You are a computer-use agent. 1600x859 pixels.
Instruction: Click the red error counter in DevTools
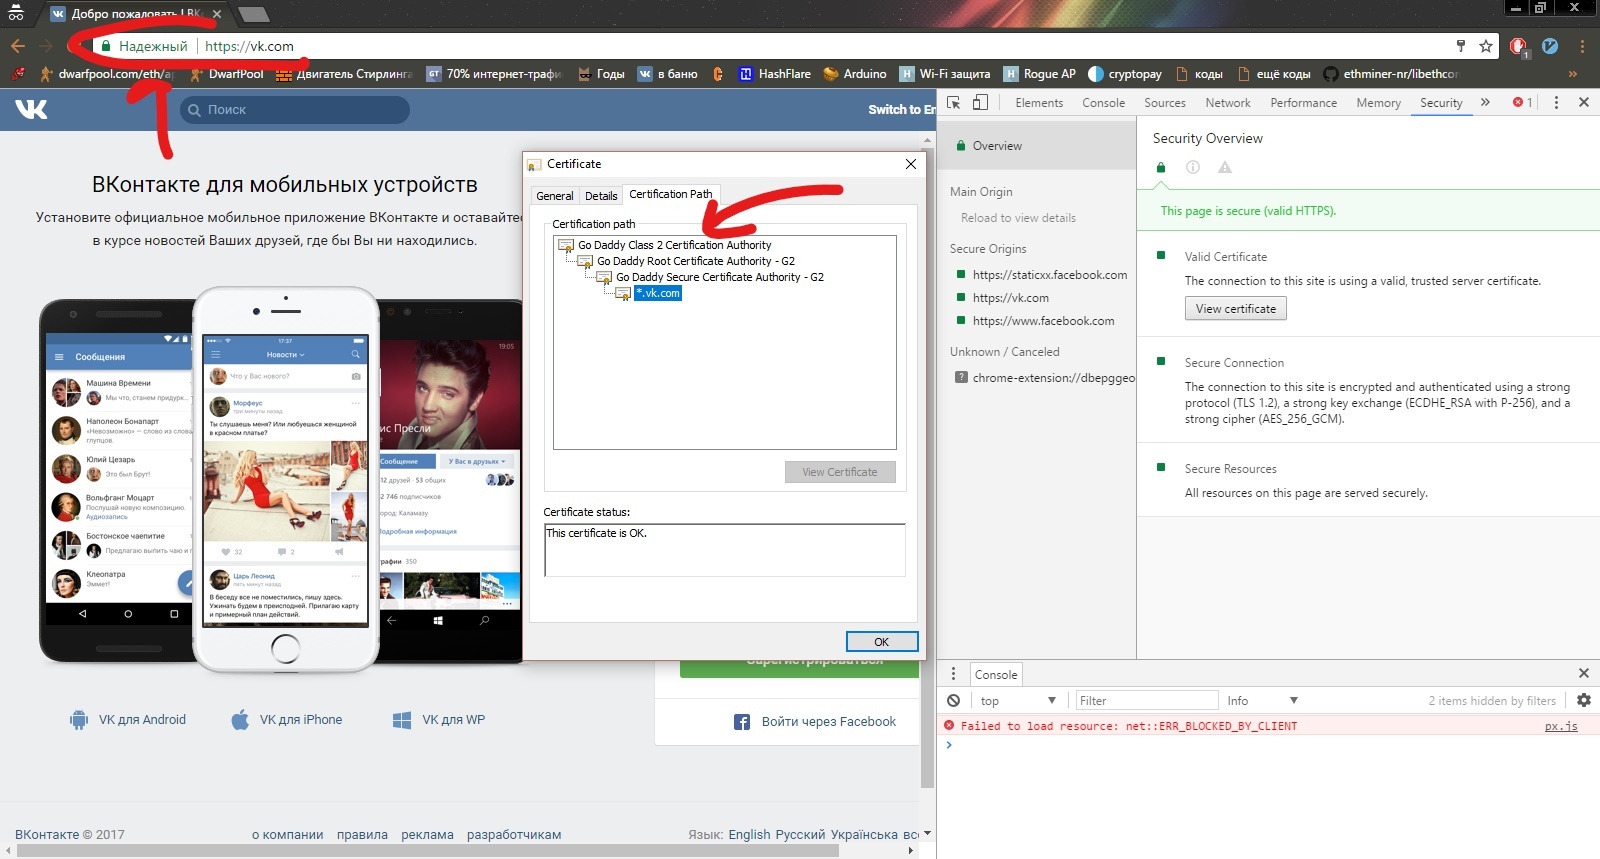[x=1522, y=102]
